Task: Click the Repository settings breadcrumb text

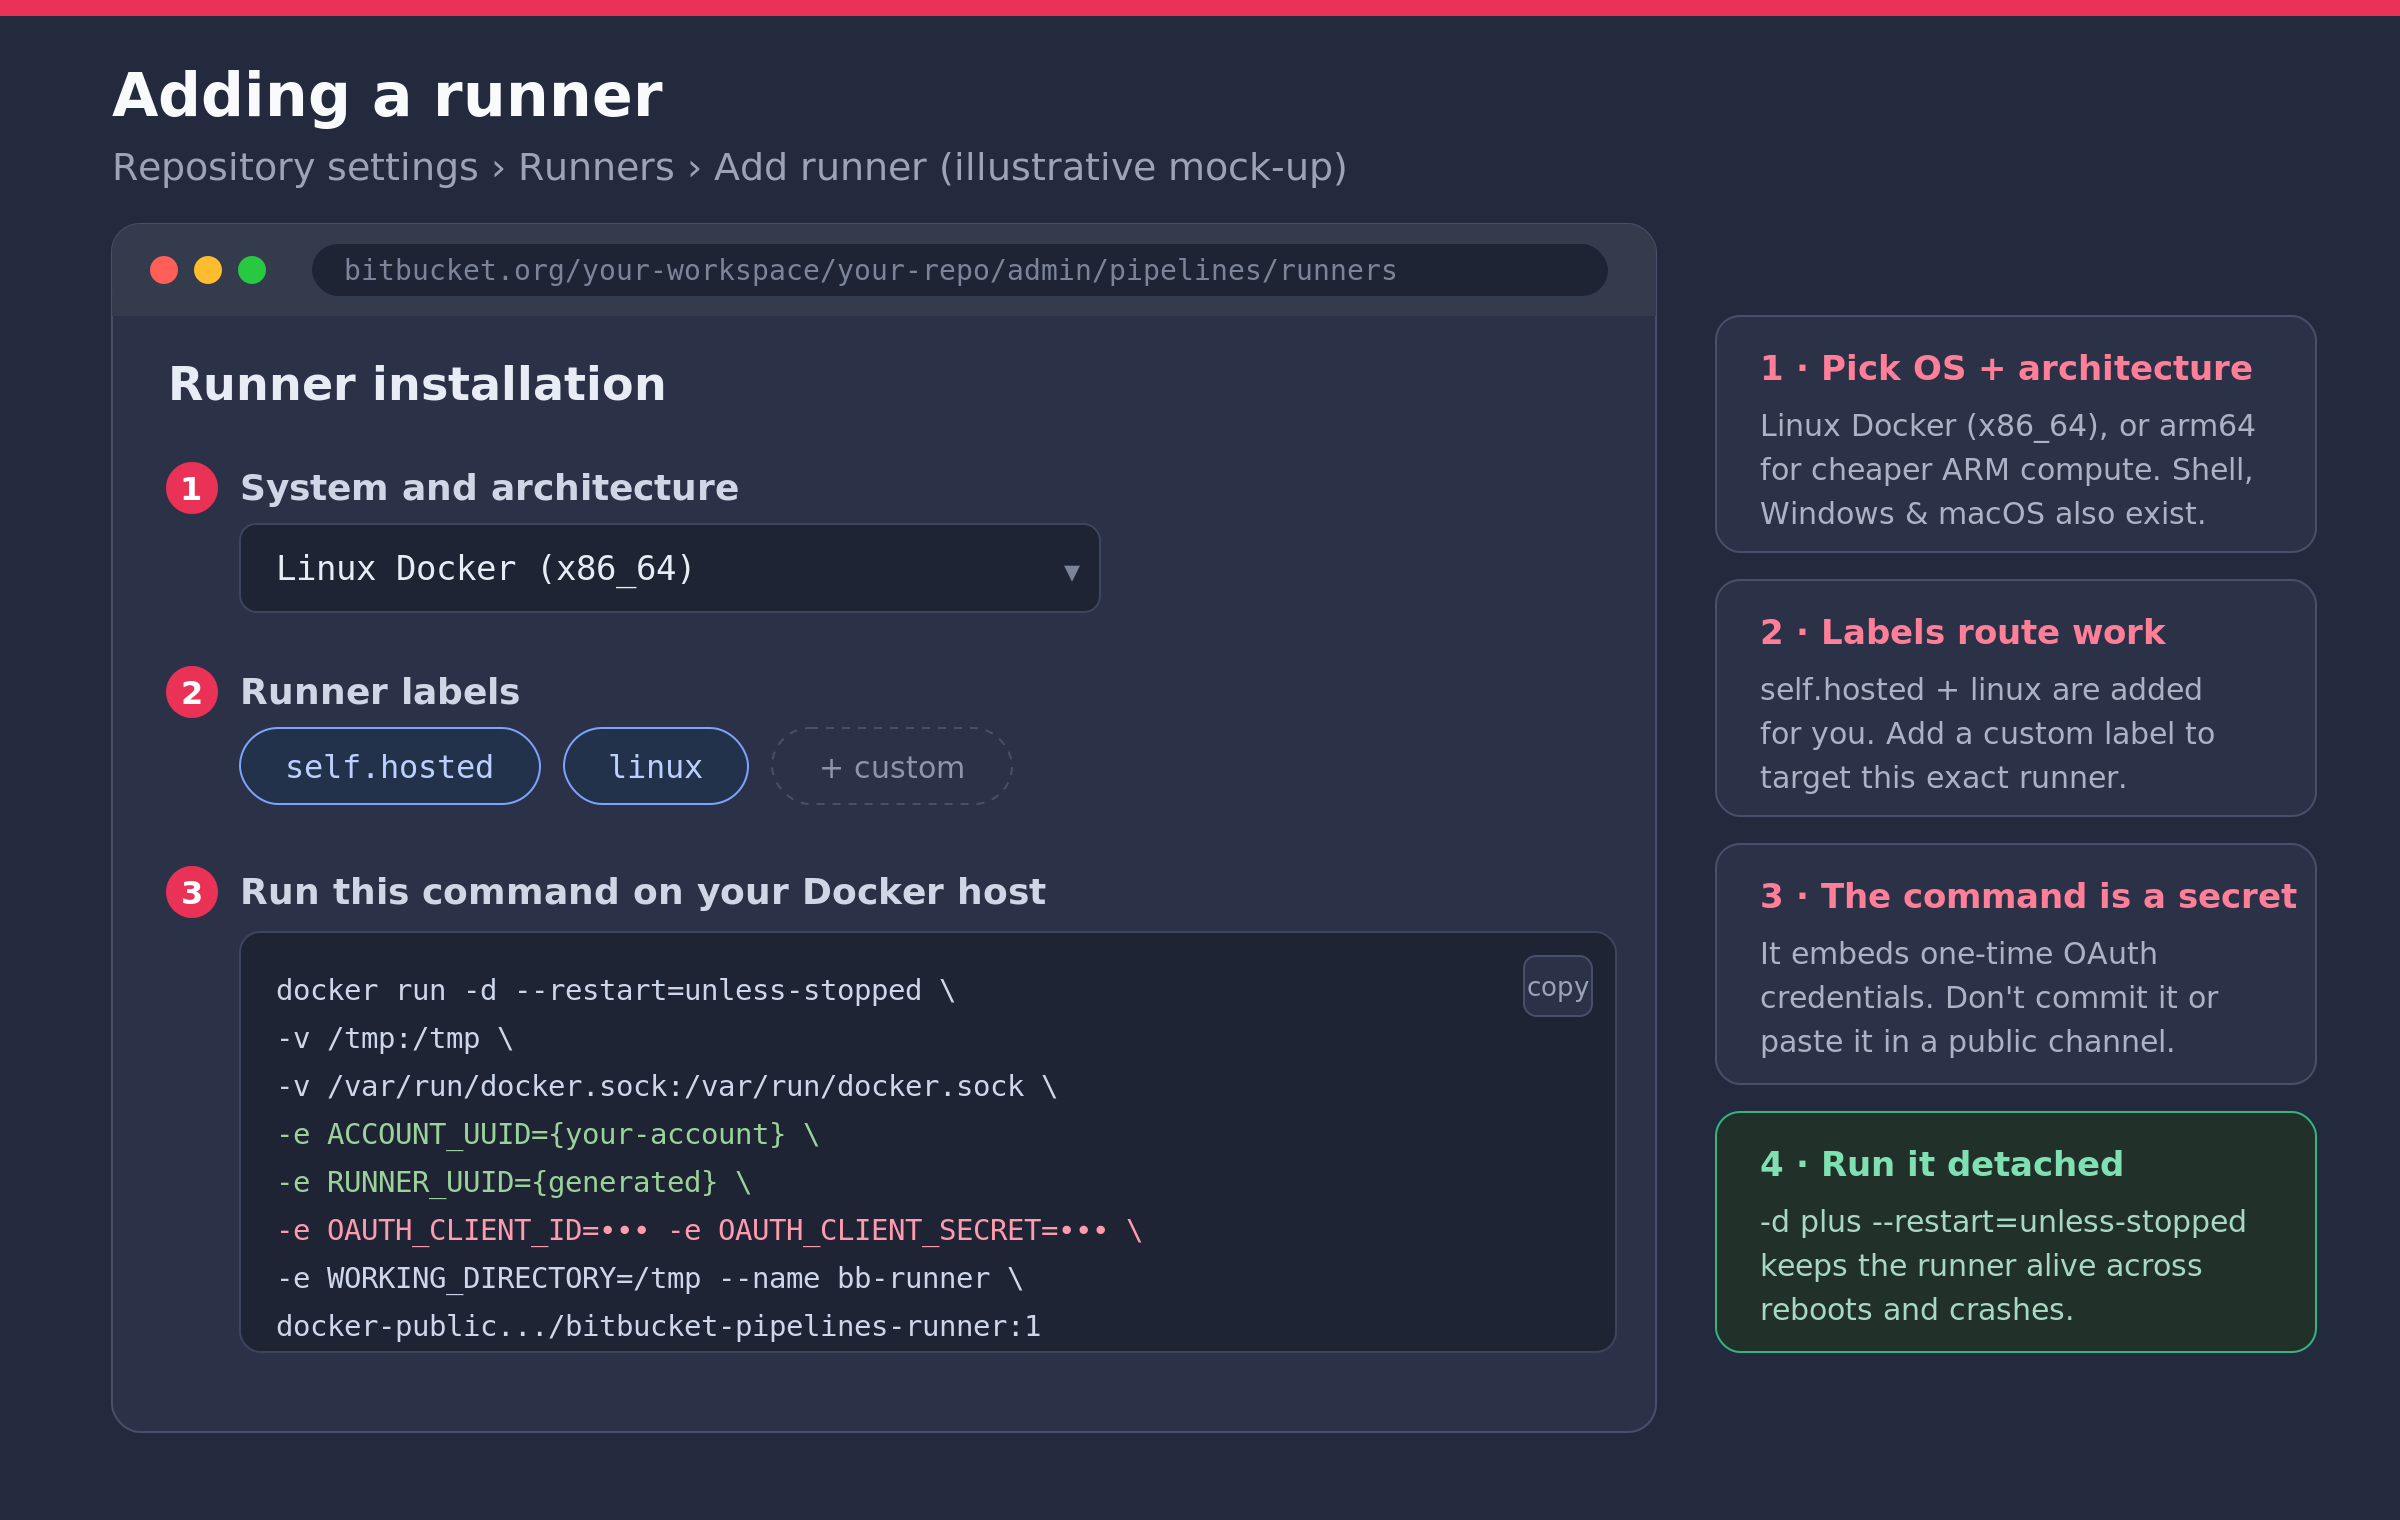Action: coord(295,168)
